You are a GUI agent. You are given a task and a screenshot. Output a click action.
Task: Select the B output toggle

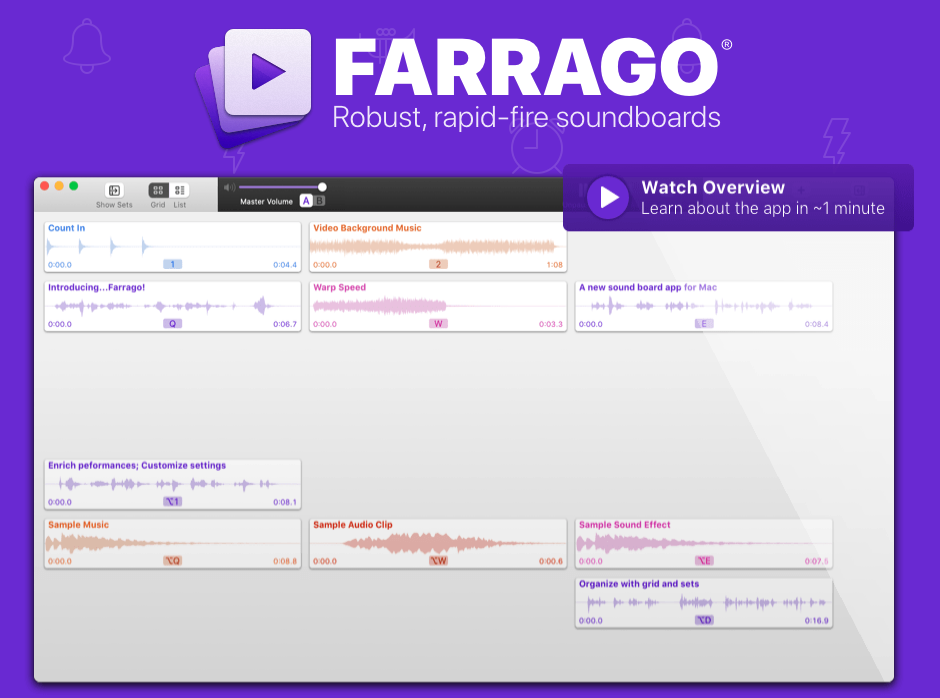(320, 201)
